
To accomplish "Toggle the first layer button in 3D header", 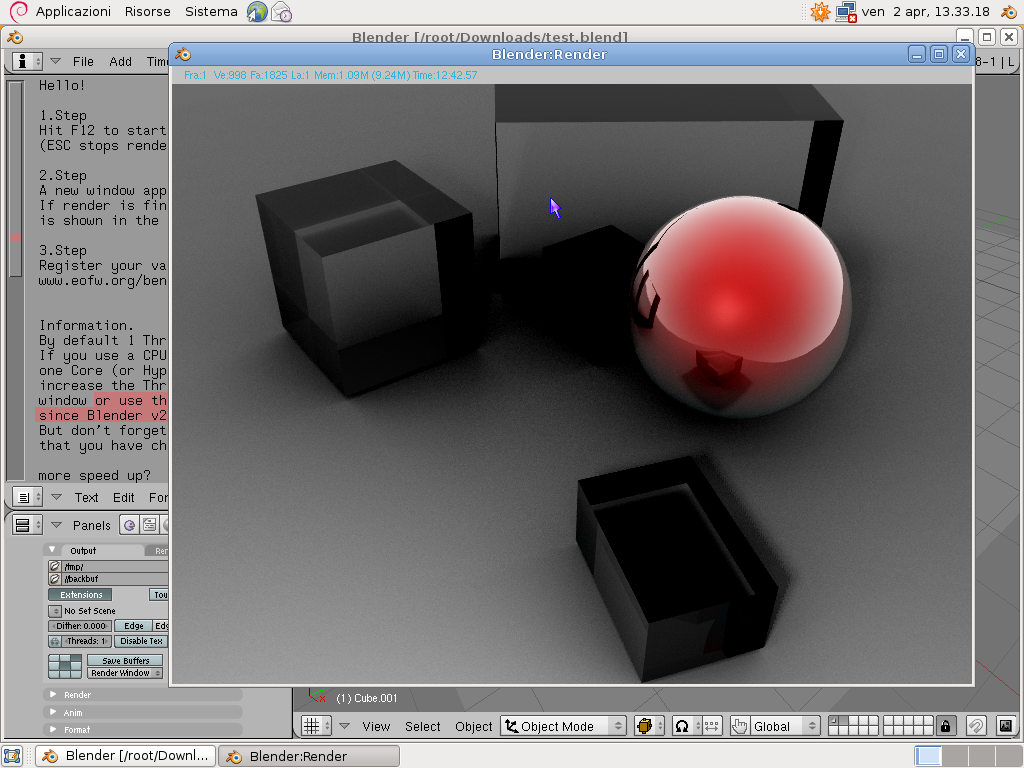I will (x=833, y=721).
